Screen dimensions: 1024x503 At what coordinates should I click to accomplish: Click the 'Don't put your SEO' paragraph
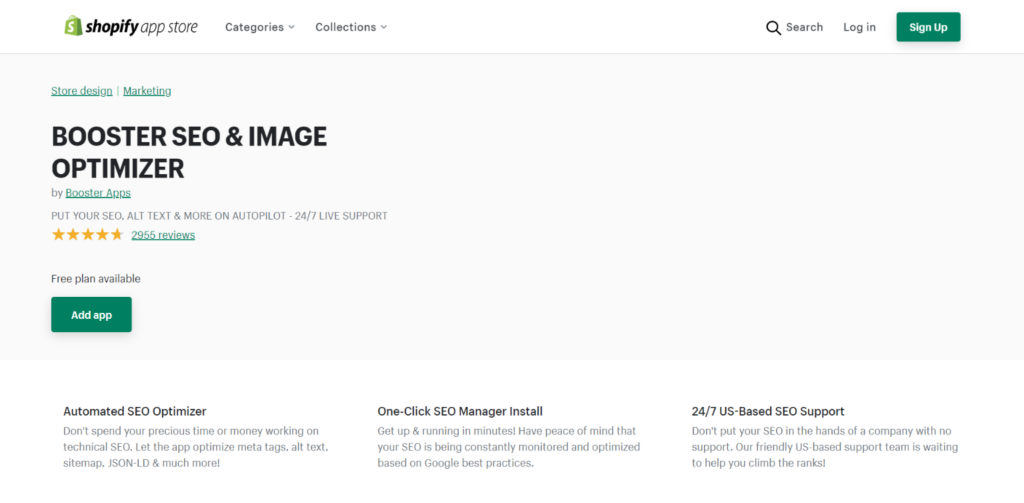click(825, 447)
